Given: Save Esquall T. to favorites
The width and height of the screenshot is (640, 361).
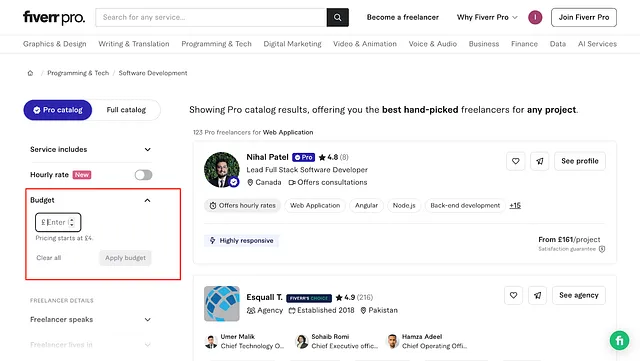Looking at the screenshot, I should [x=513, y=295].
